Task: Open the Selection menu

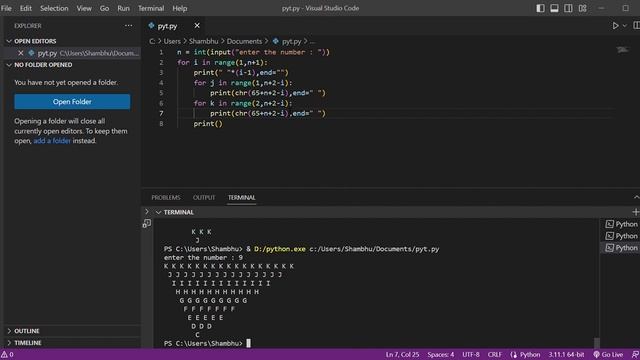Action: click(x=54, y=8)
